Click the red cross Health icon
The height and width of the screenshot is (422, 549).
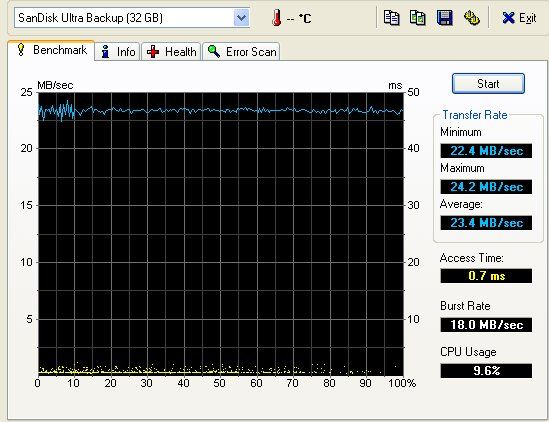pyautogui.click(x=153, y=52)
